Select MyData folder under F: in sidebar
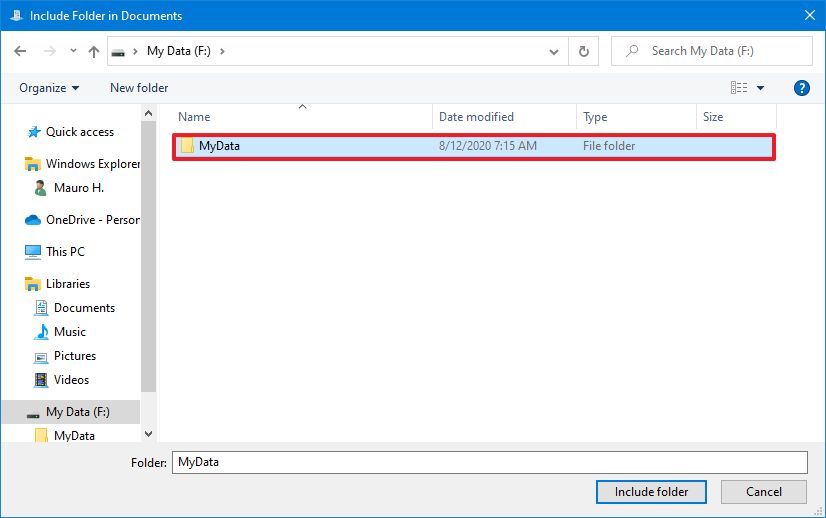This screenshot has width=826, height=518. click(x=74, y=436)
